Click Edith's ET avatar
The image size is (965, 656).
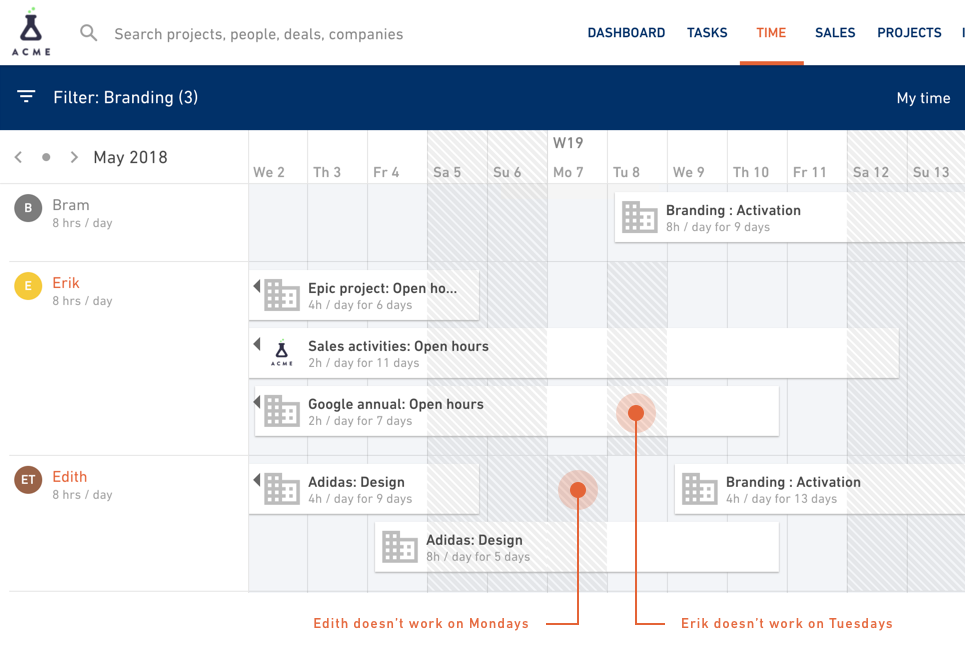point(28,480)
